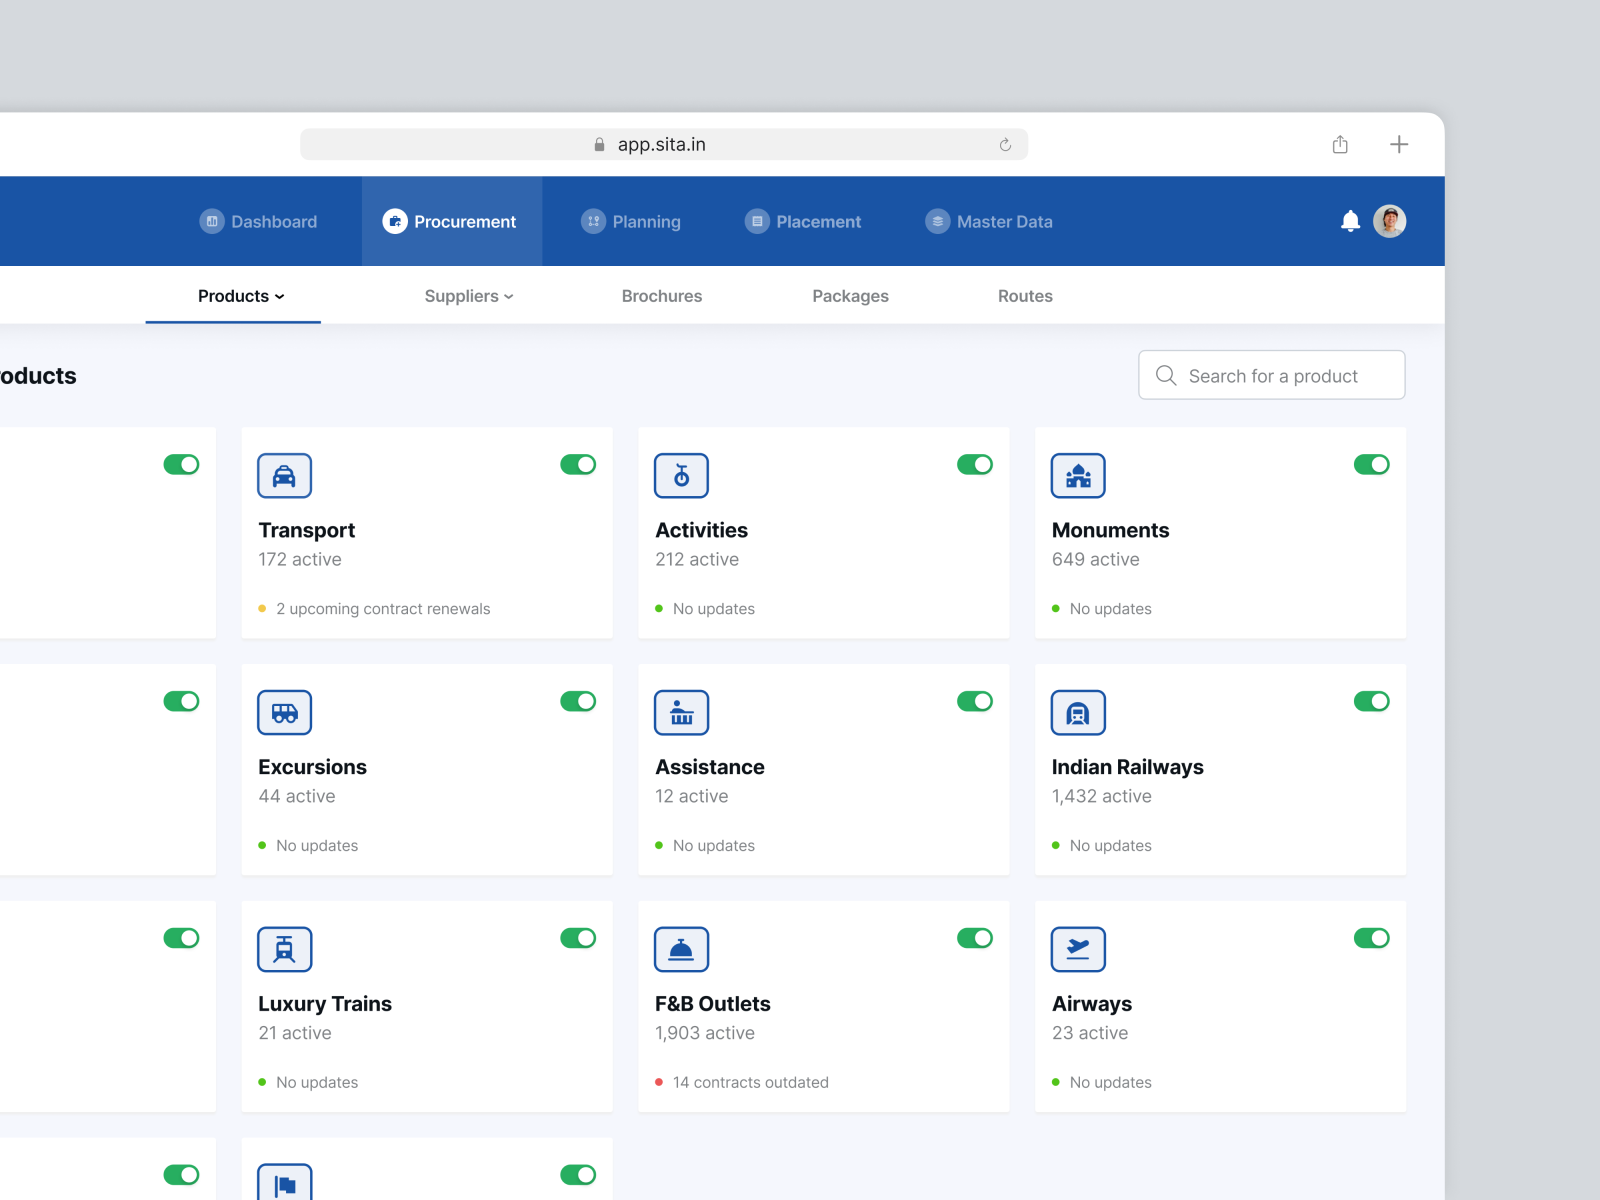Select the Assistance podium icon
This screenshot has height=1200, width=1600.
point(681,713)
